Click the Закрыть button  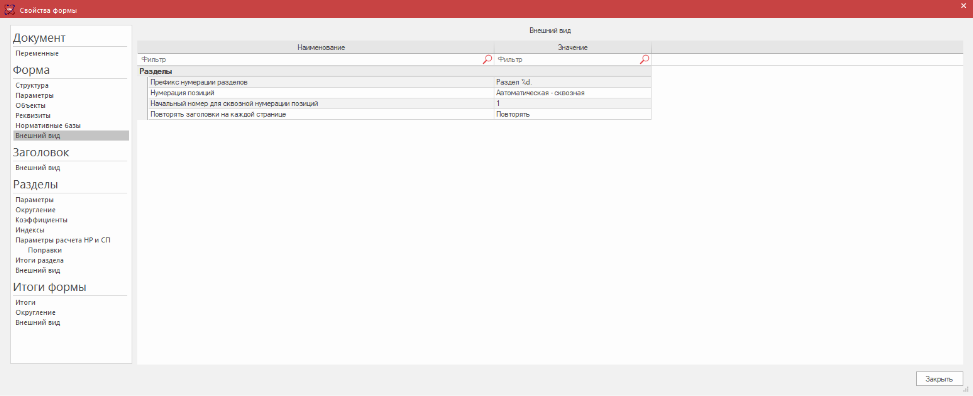[x=939, y=379]
